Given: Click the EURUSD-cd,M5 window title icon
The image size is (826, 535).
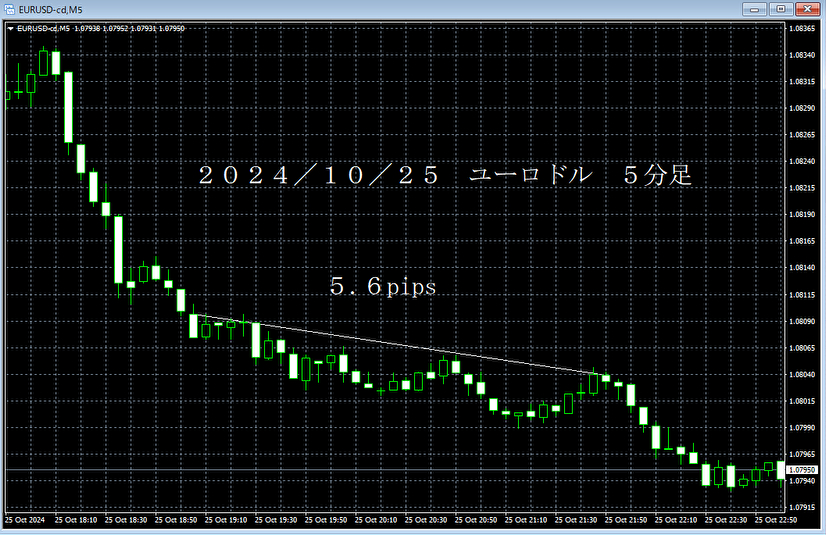Looking at the screenshot, I should 9,9.
